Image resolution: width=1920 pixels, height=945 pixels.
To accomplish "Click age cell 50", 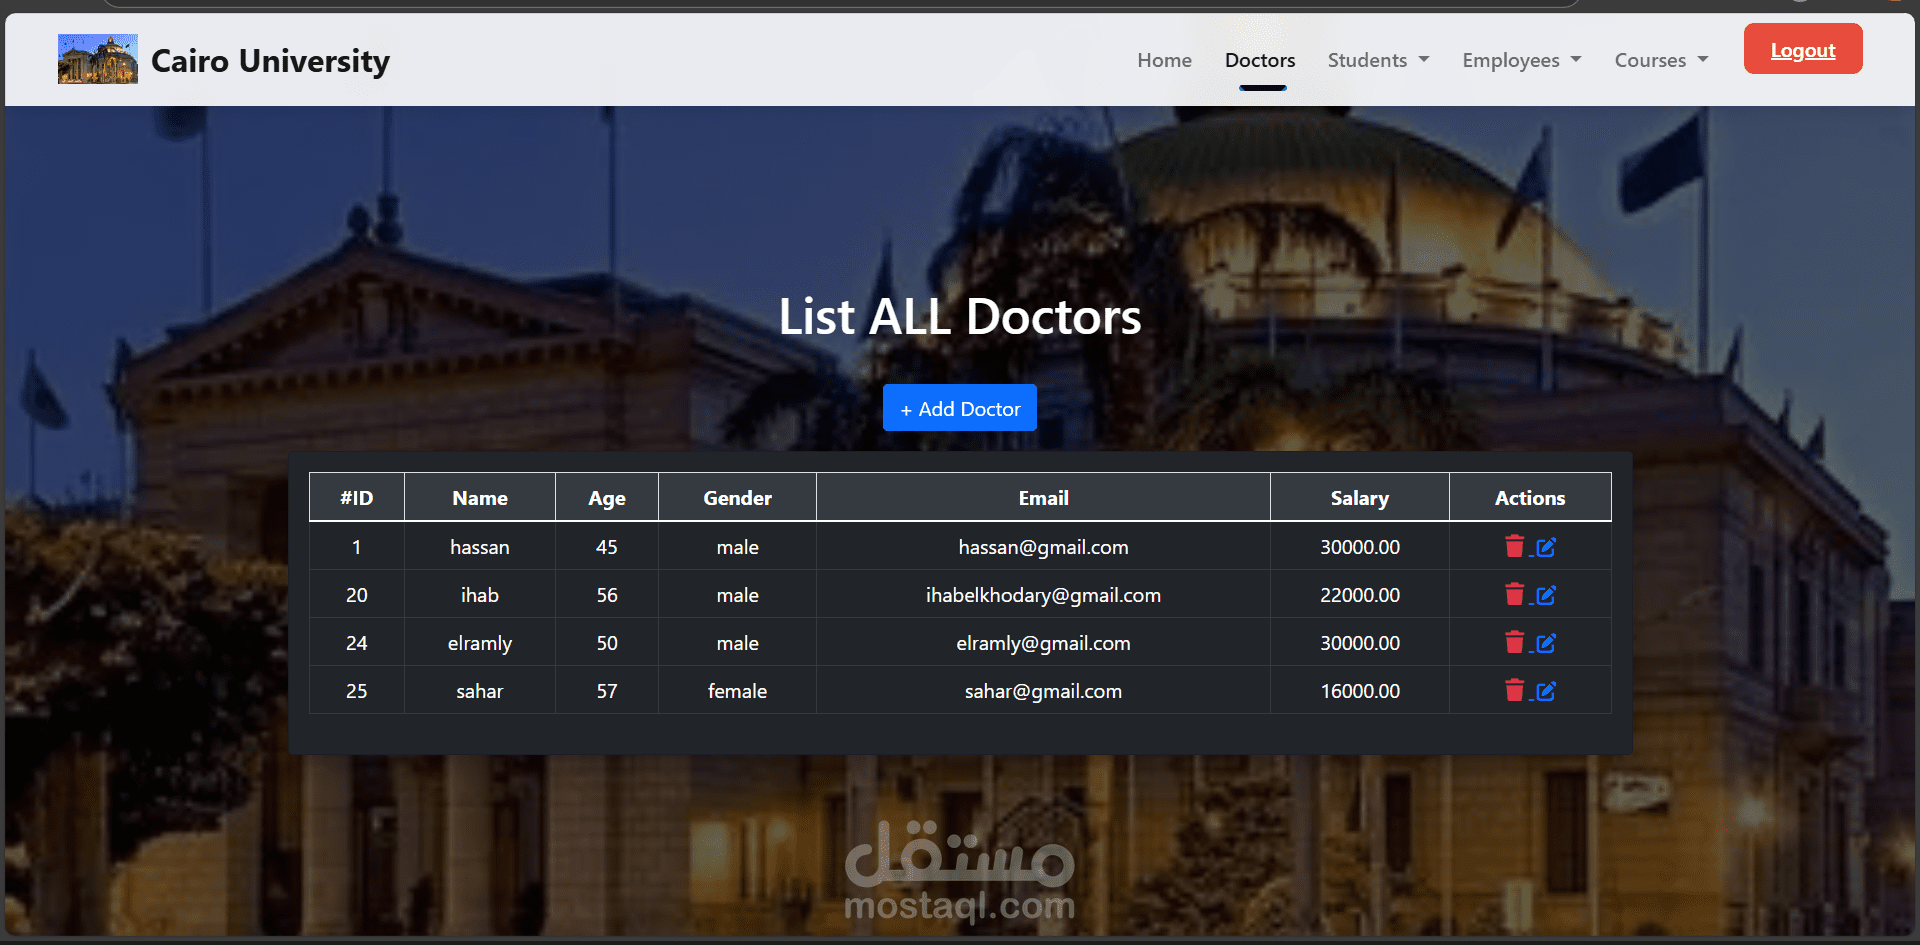I will 607,643.
